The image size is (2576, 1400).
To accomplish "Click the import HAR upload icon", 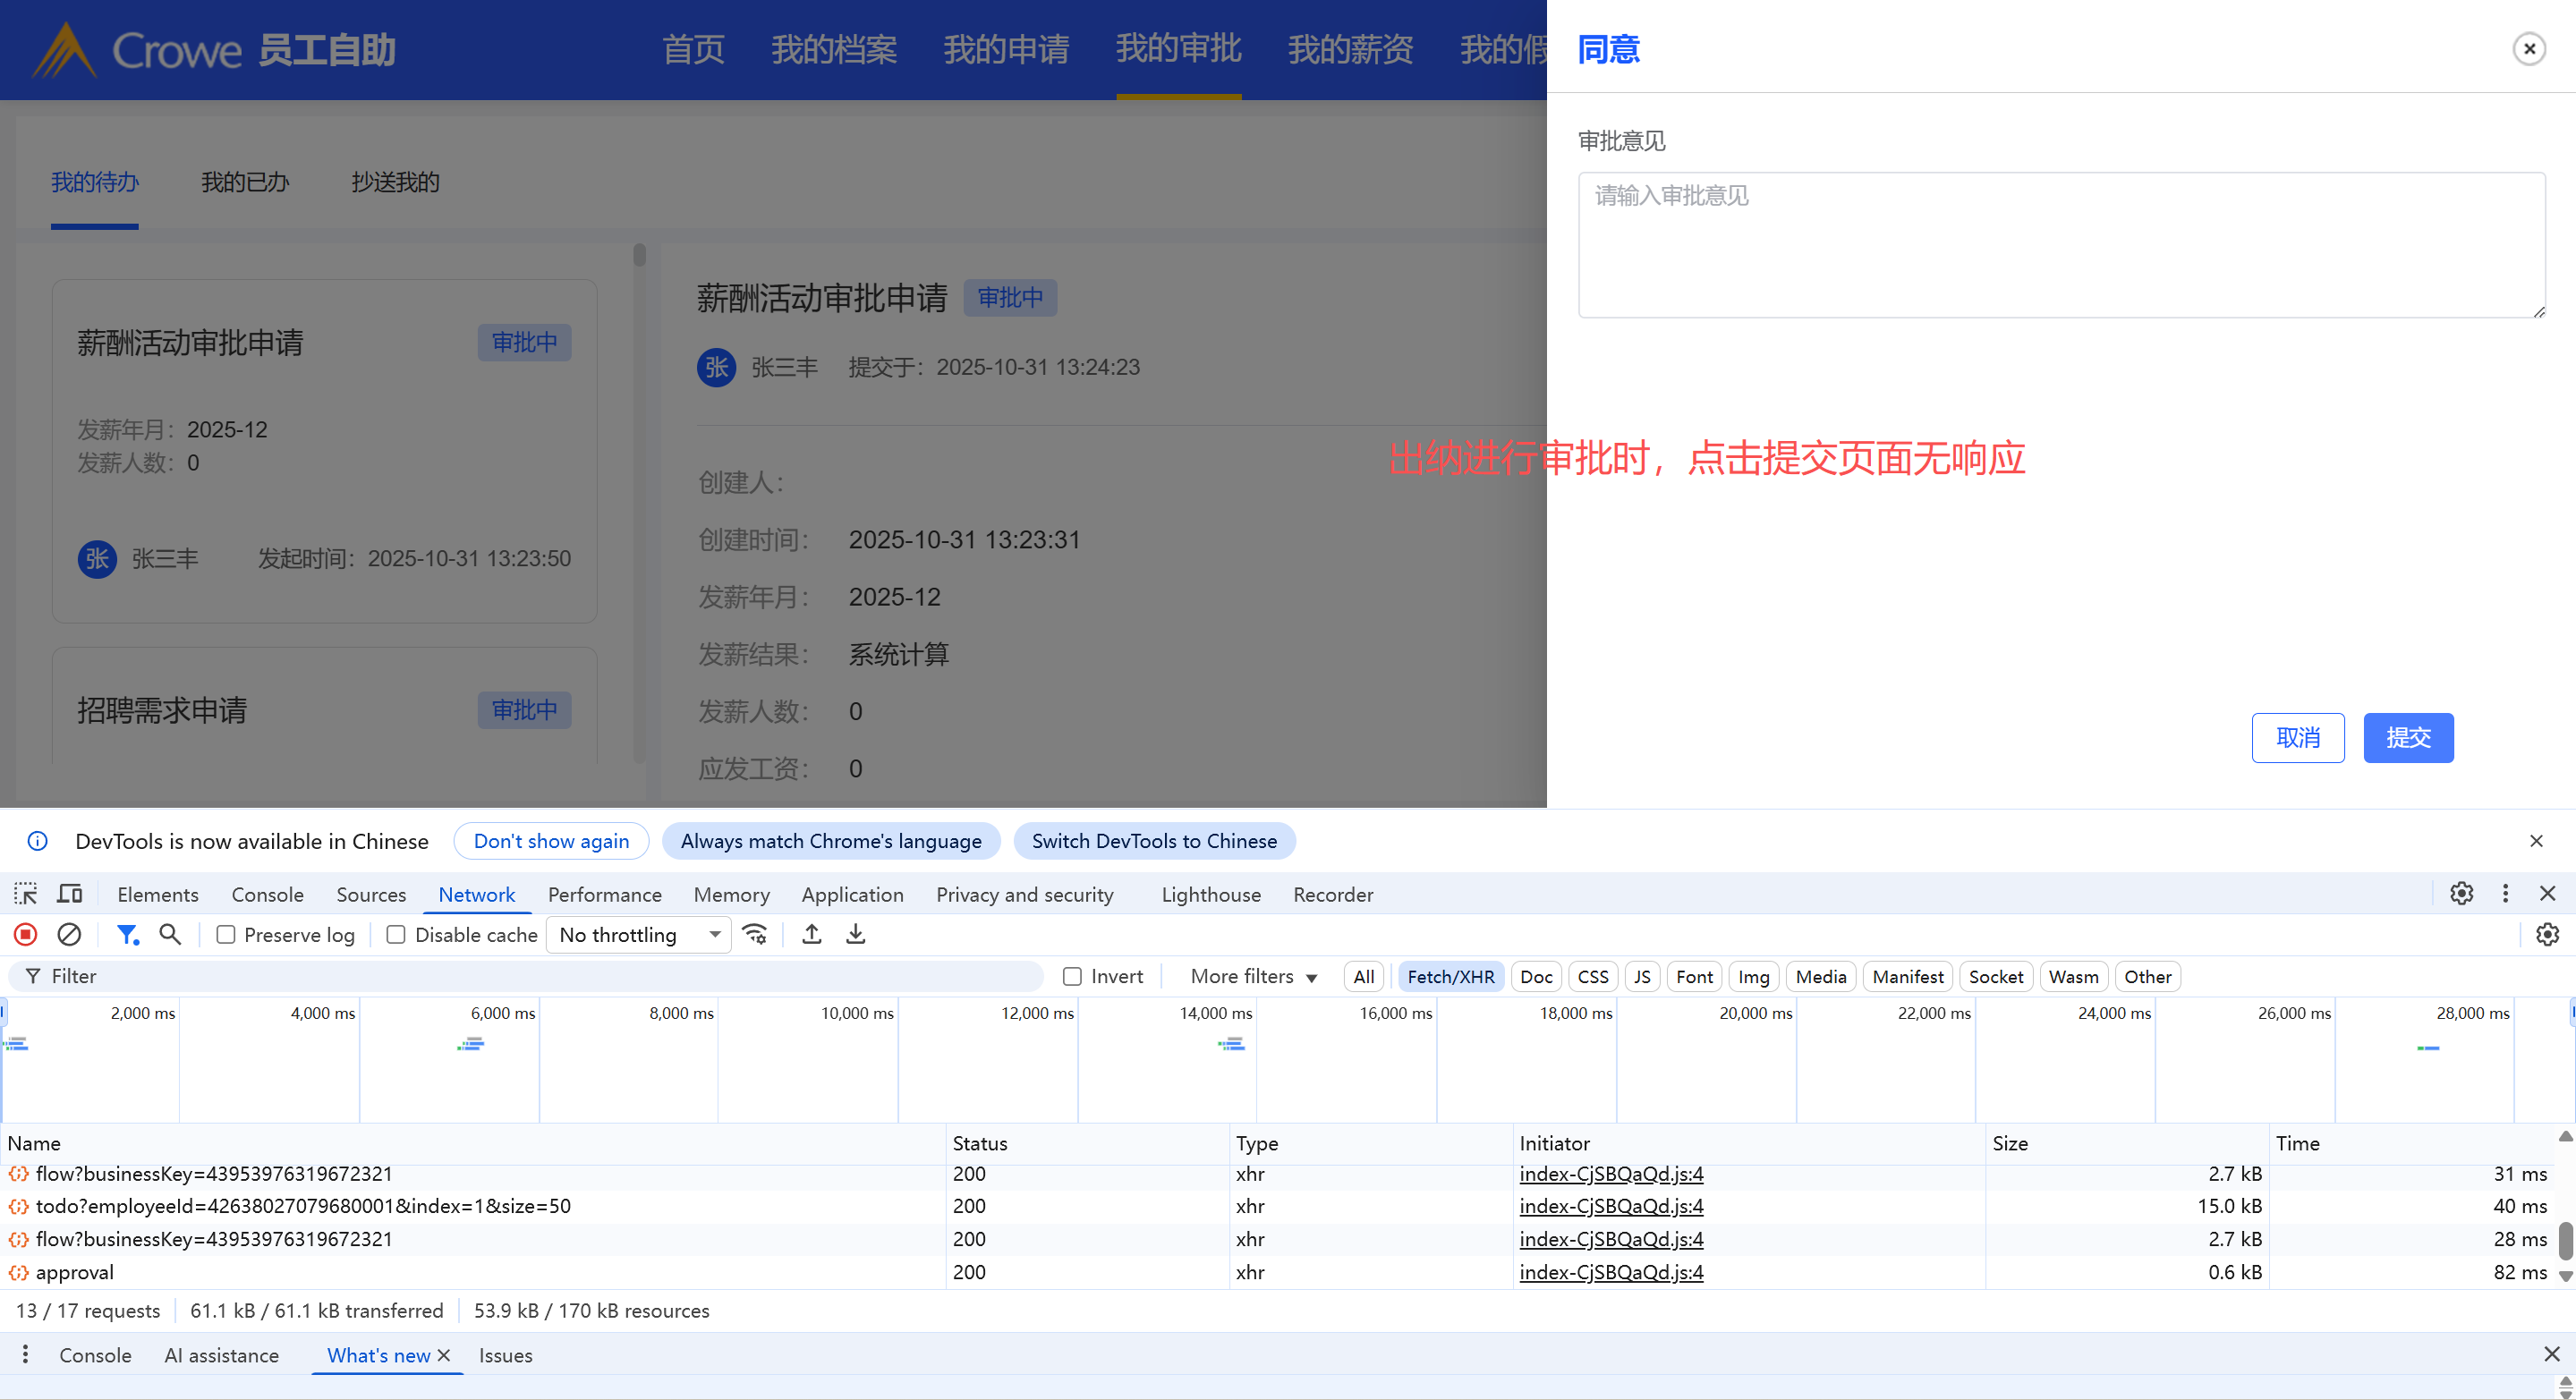I will [x=812, y=934].
